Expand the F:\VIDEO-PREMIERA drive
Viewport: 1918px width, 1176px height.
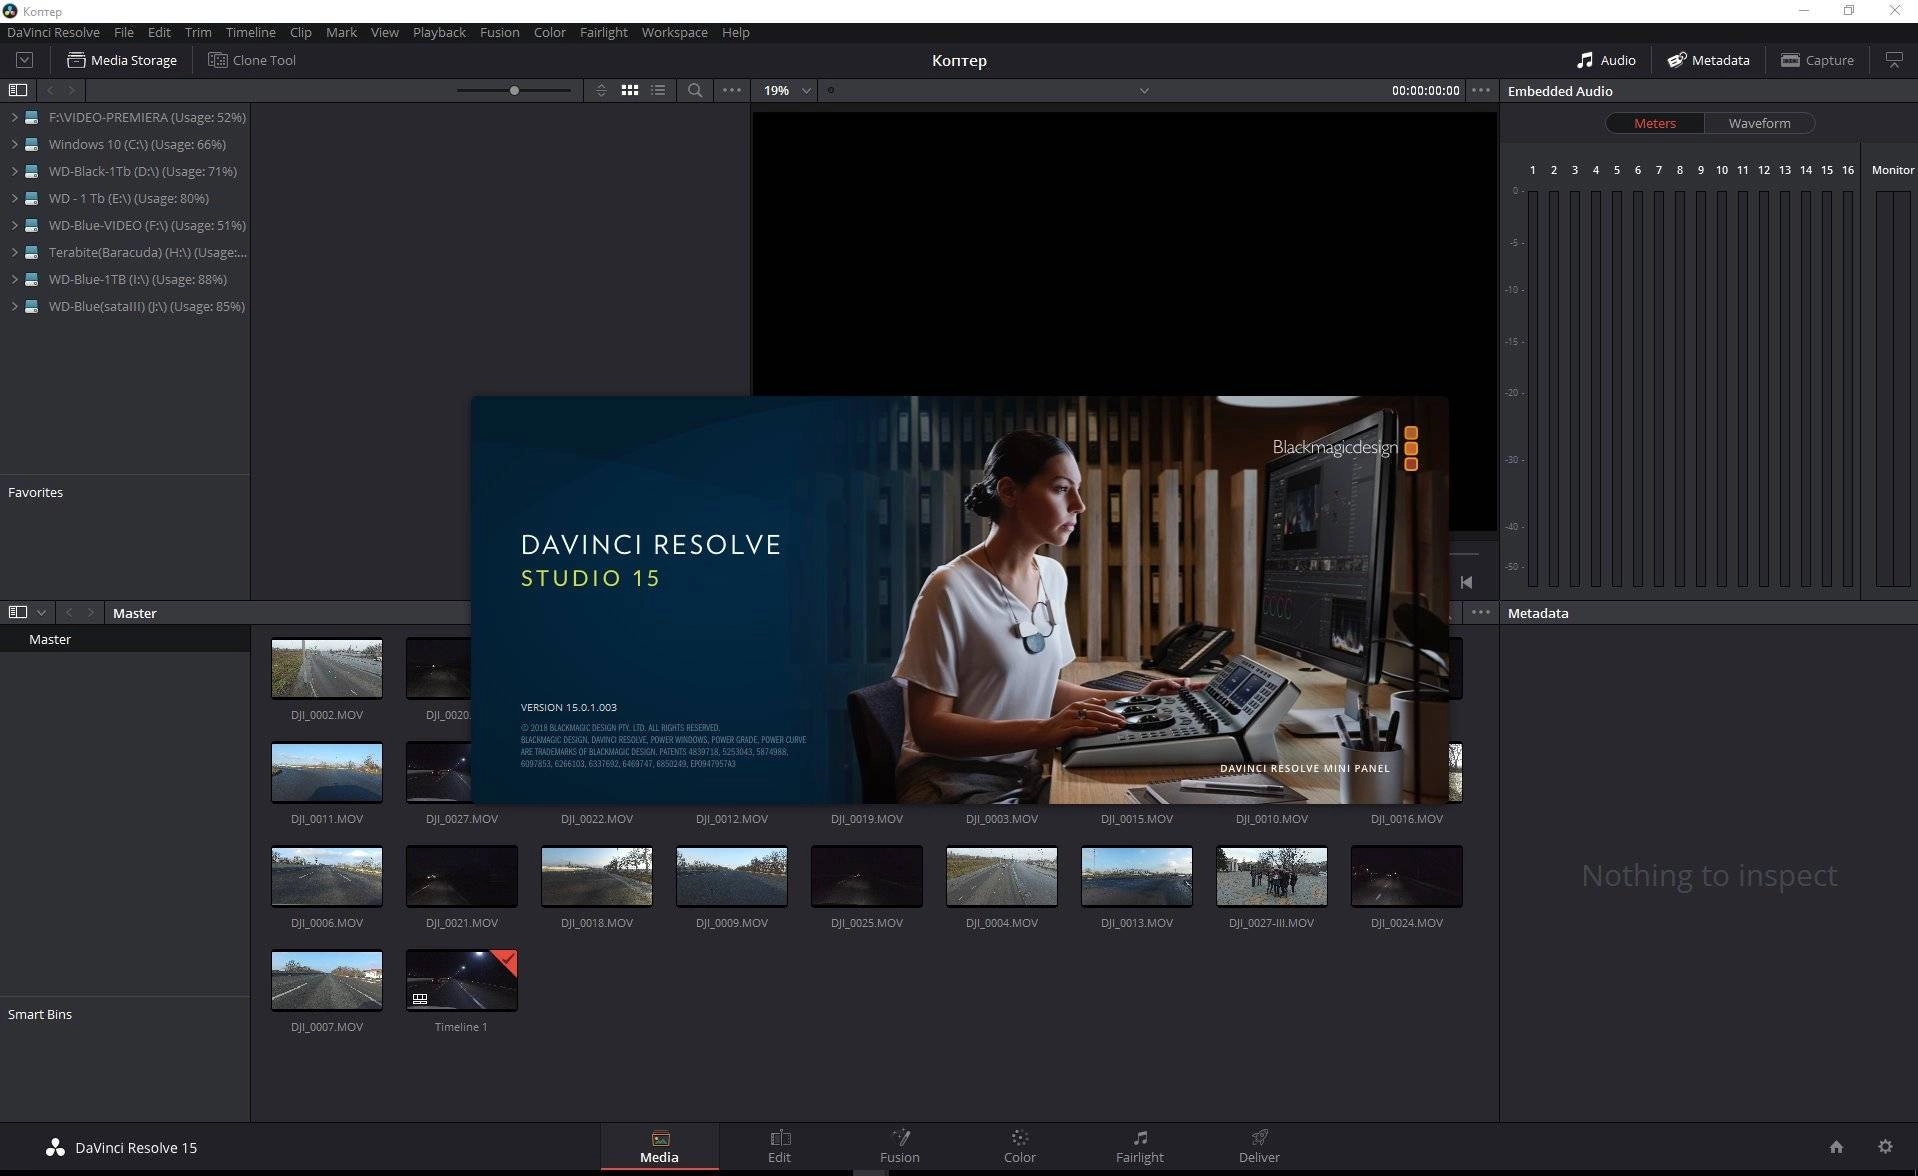pos(14,117)
